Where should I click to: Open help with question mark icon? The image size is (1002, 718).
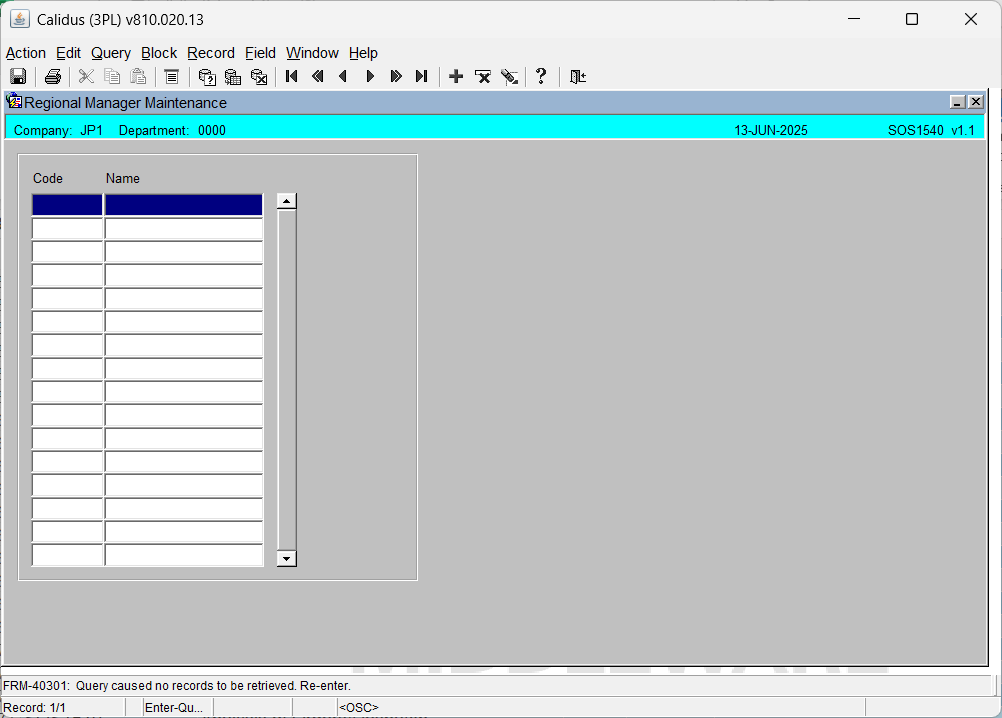(541, 77)
